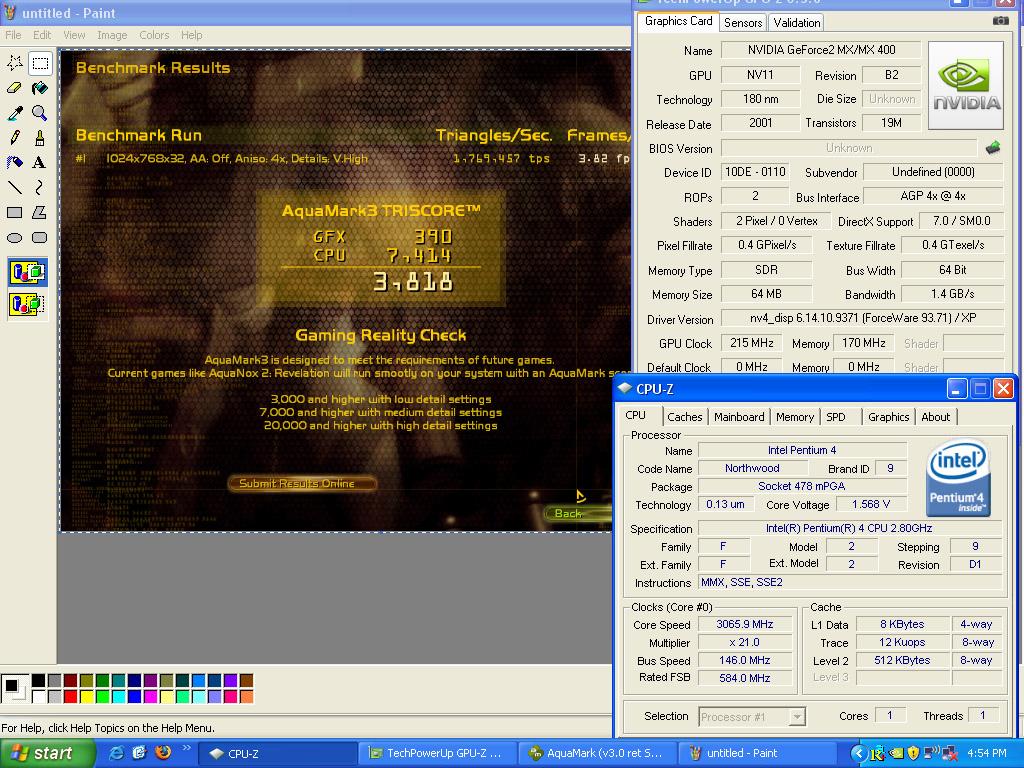Click the yellow security shield tray icon

(x=913, y=754)
